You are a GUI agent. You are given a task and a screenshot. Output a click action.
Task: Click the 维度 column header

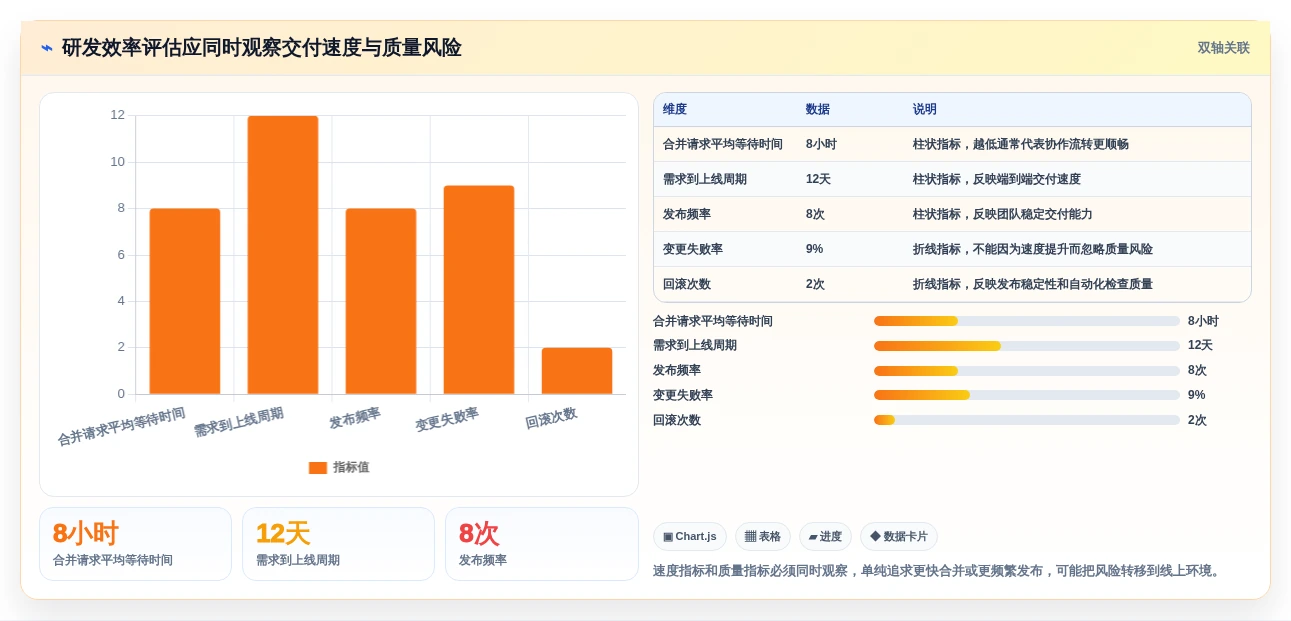[x=675, y=110]
